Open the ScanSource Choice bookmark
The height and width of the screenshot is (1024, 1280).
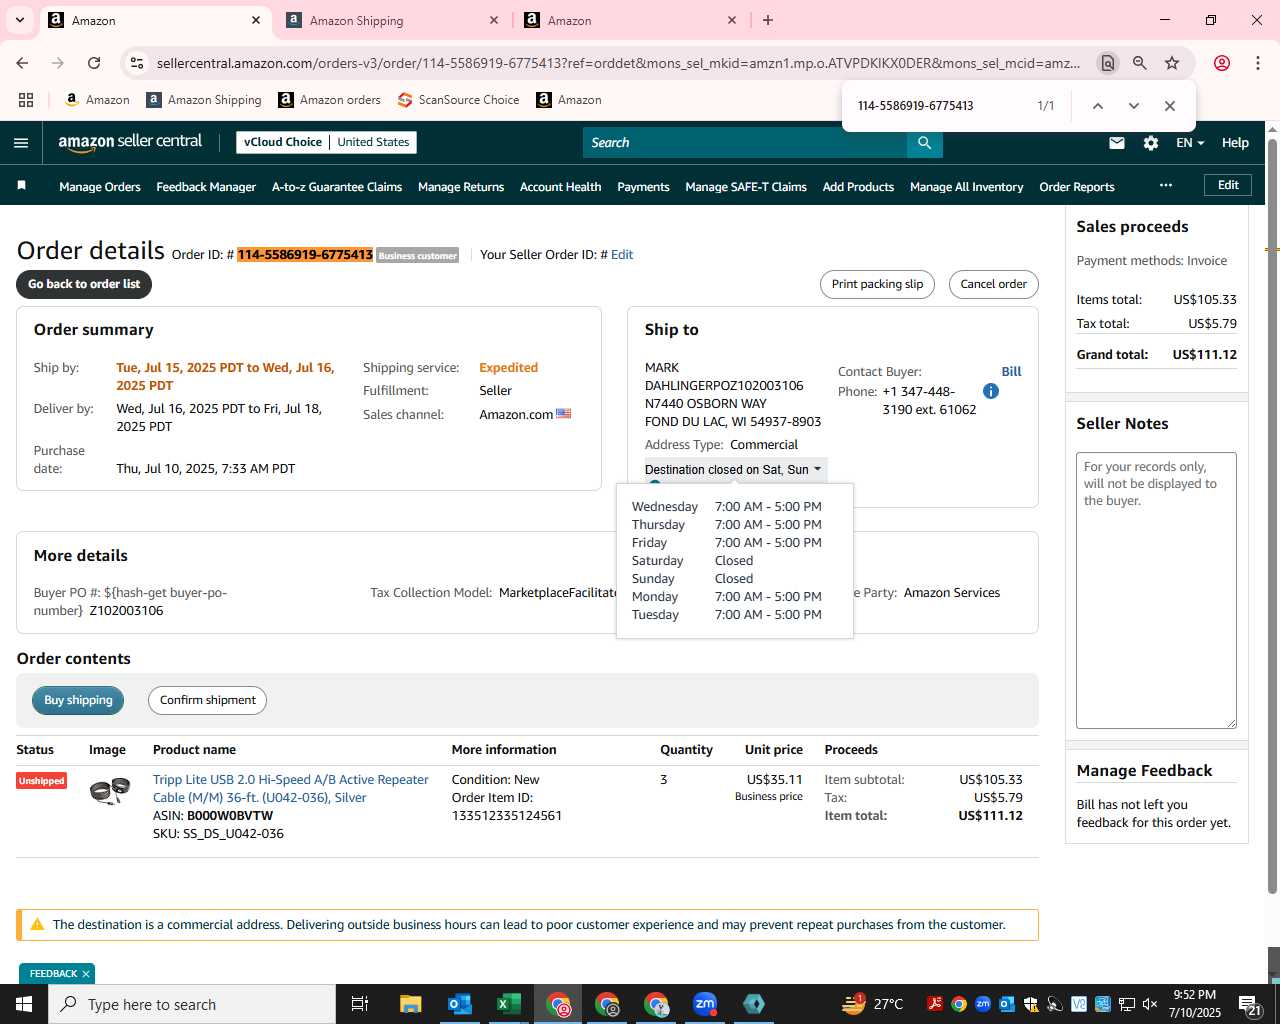click(x=458, y=100)
